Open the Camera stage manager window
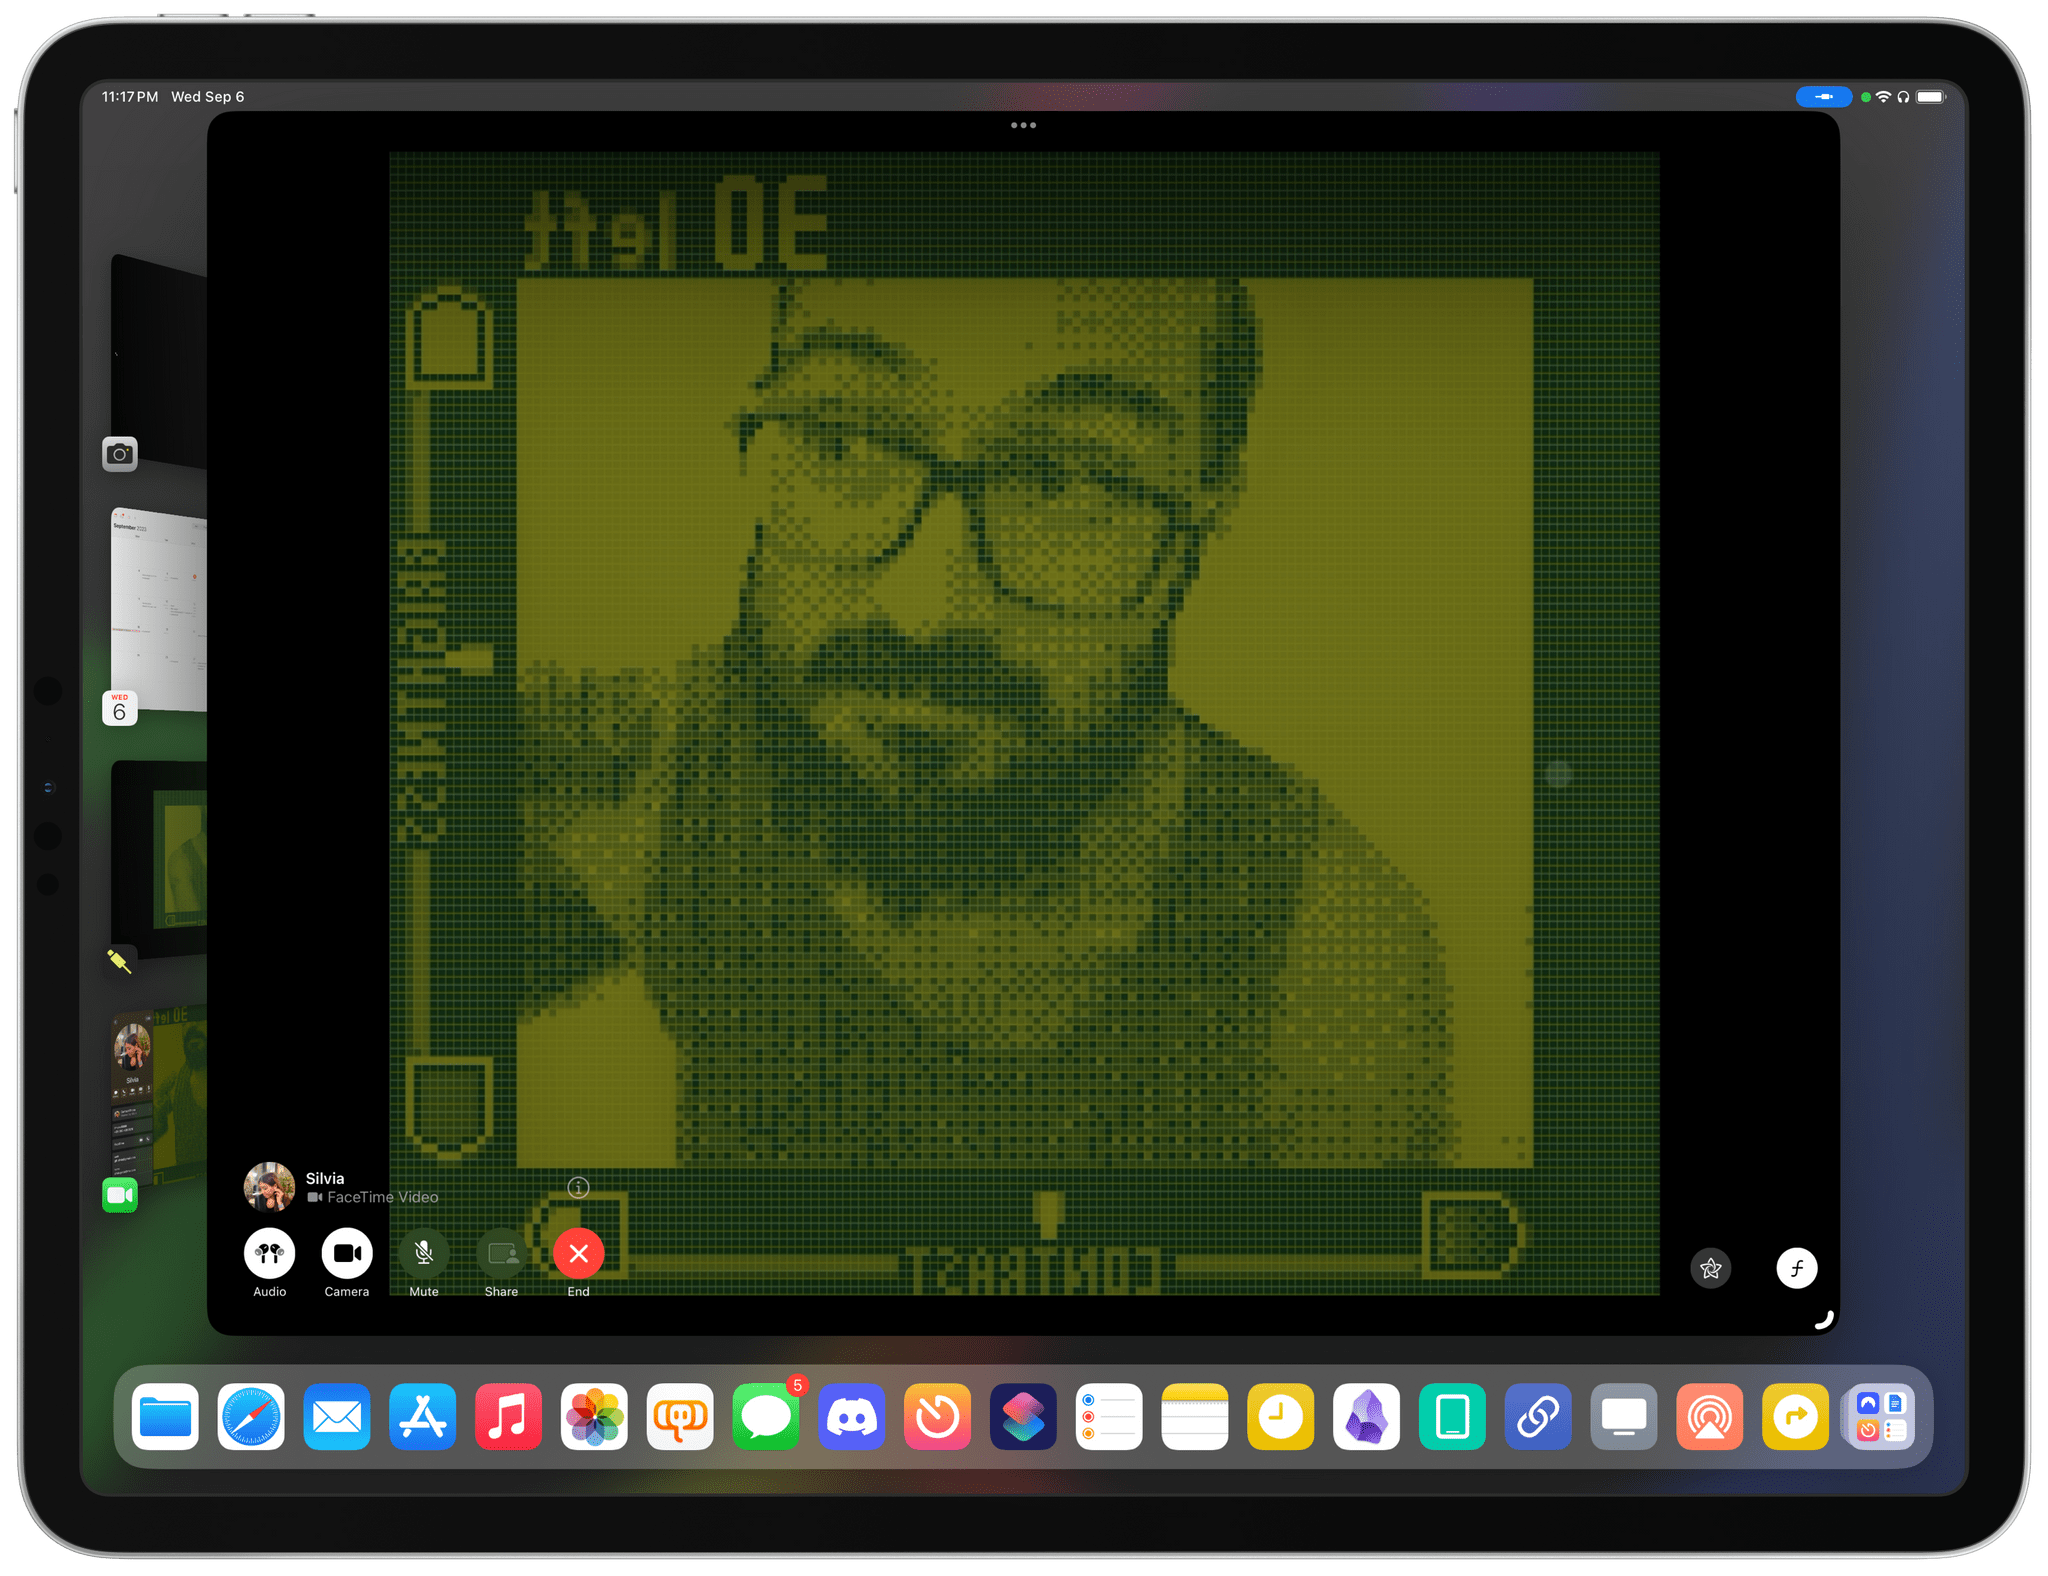2048x1576 pixels. [x=158, y=360]
